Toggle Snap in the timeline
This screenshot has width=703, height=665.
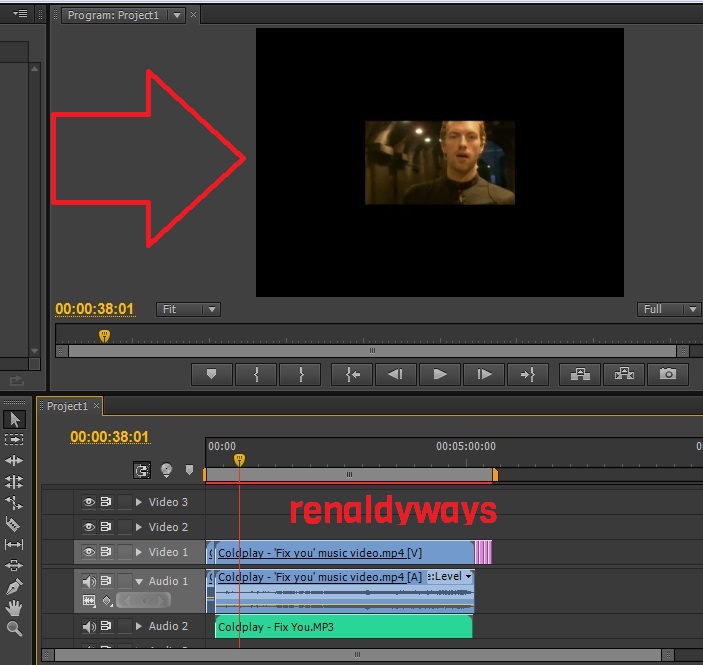click(142, 470)
